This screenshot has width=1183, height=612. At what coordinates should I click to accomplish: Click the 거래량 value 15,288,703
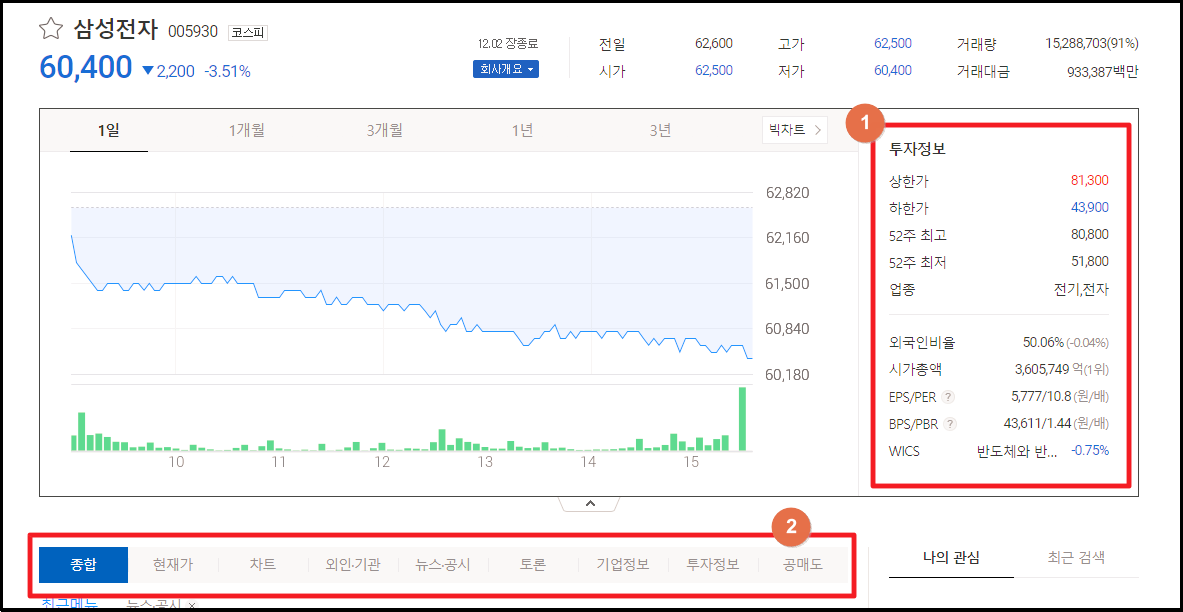[1075, 44]
